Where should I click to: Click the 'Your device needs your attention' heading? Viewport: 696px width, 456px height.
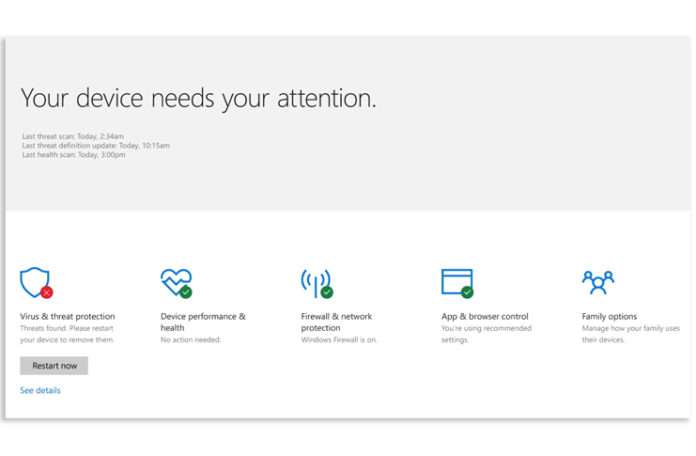coord(199,98)
